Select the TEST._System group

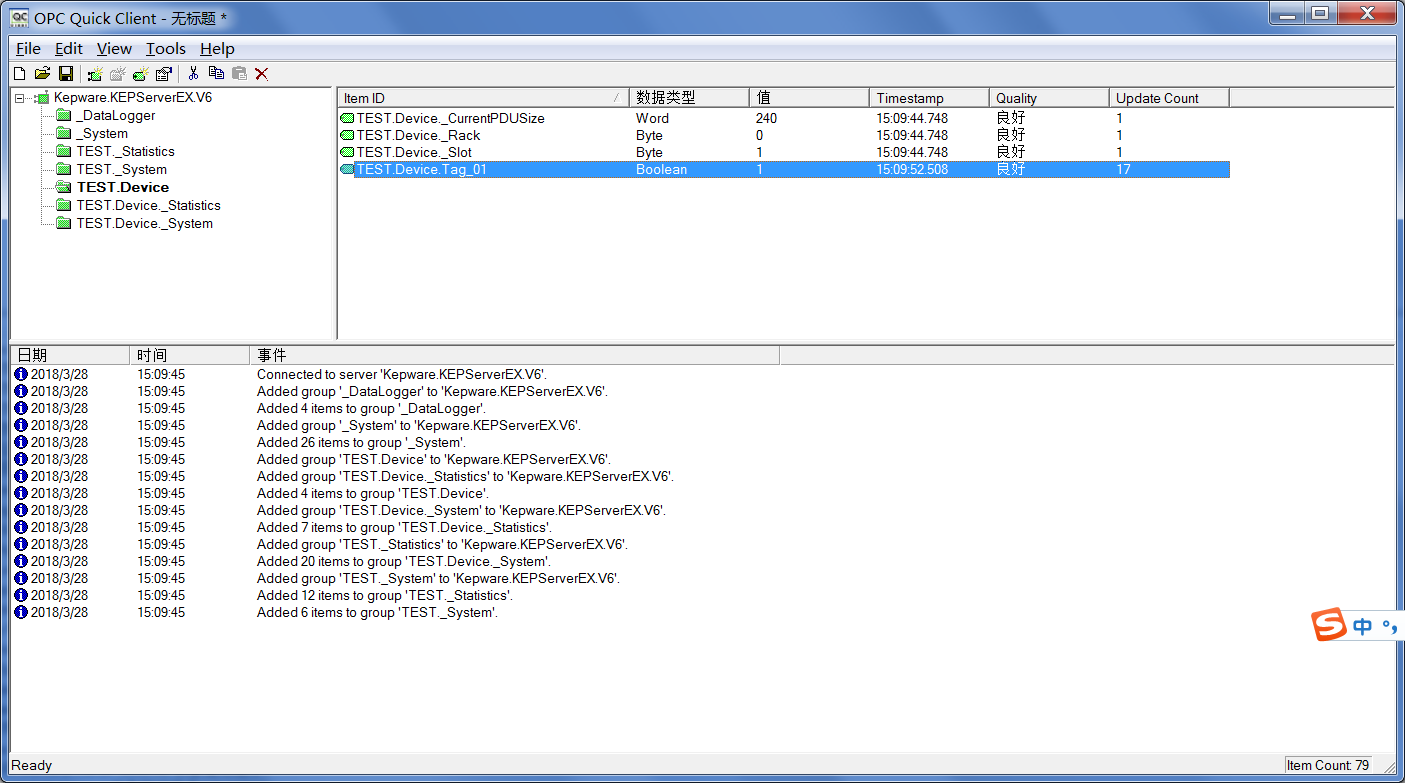pos(121,170)
